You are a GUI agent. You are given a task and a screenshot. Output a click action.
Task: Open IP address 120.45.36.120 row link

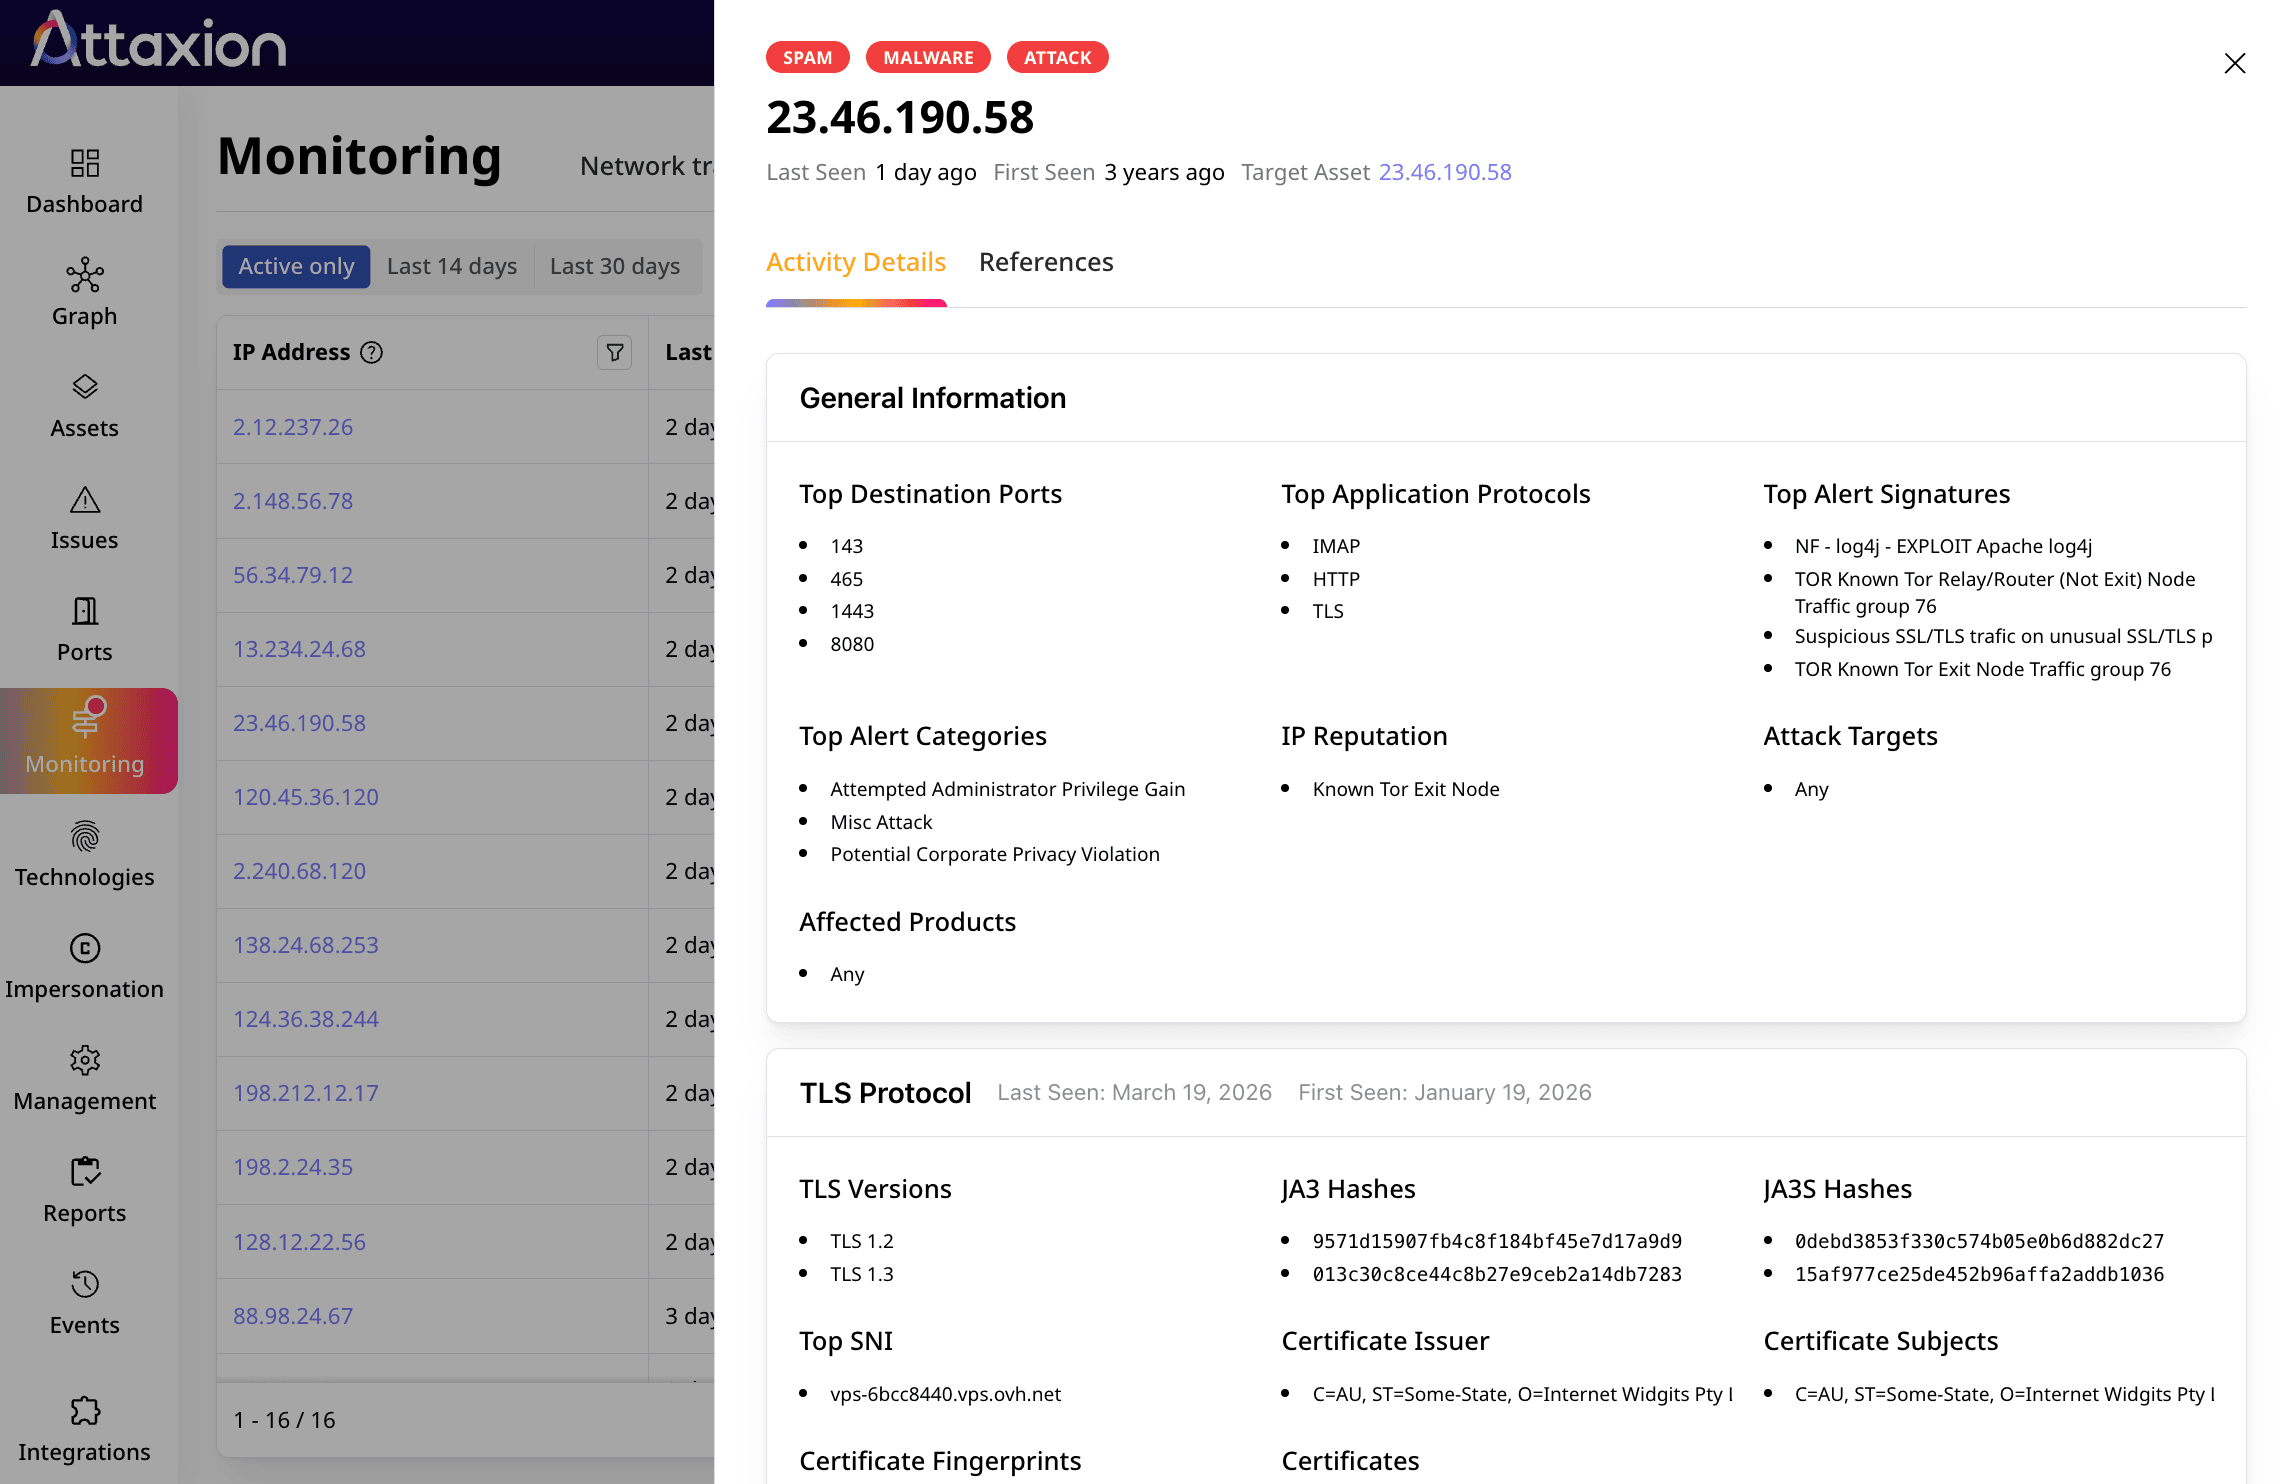pyautogui.click(x=306, y=797)
